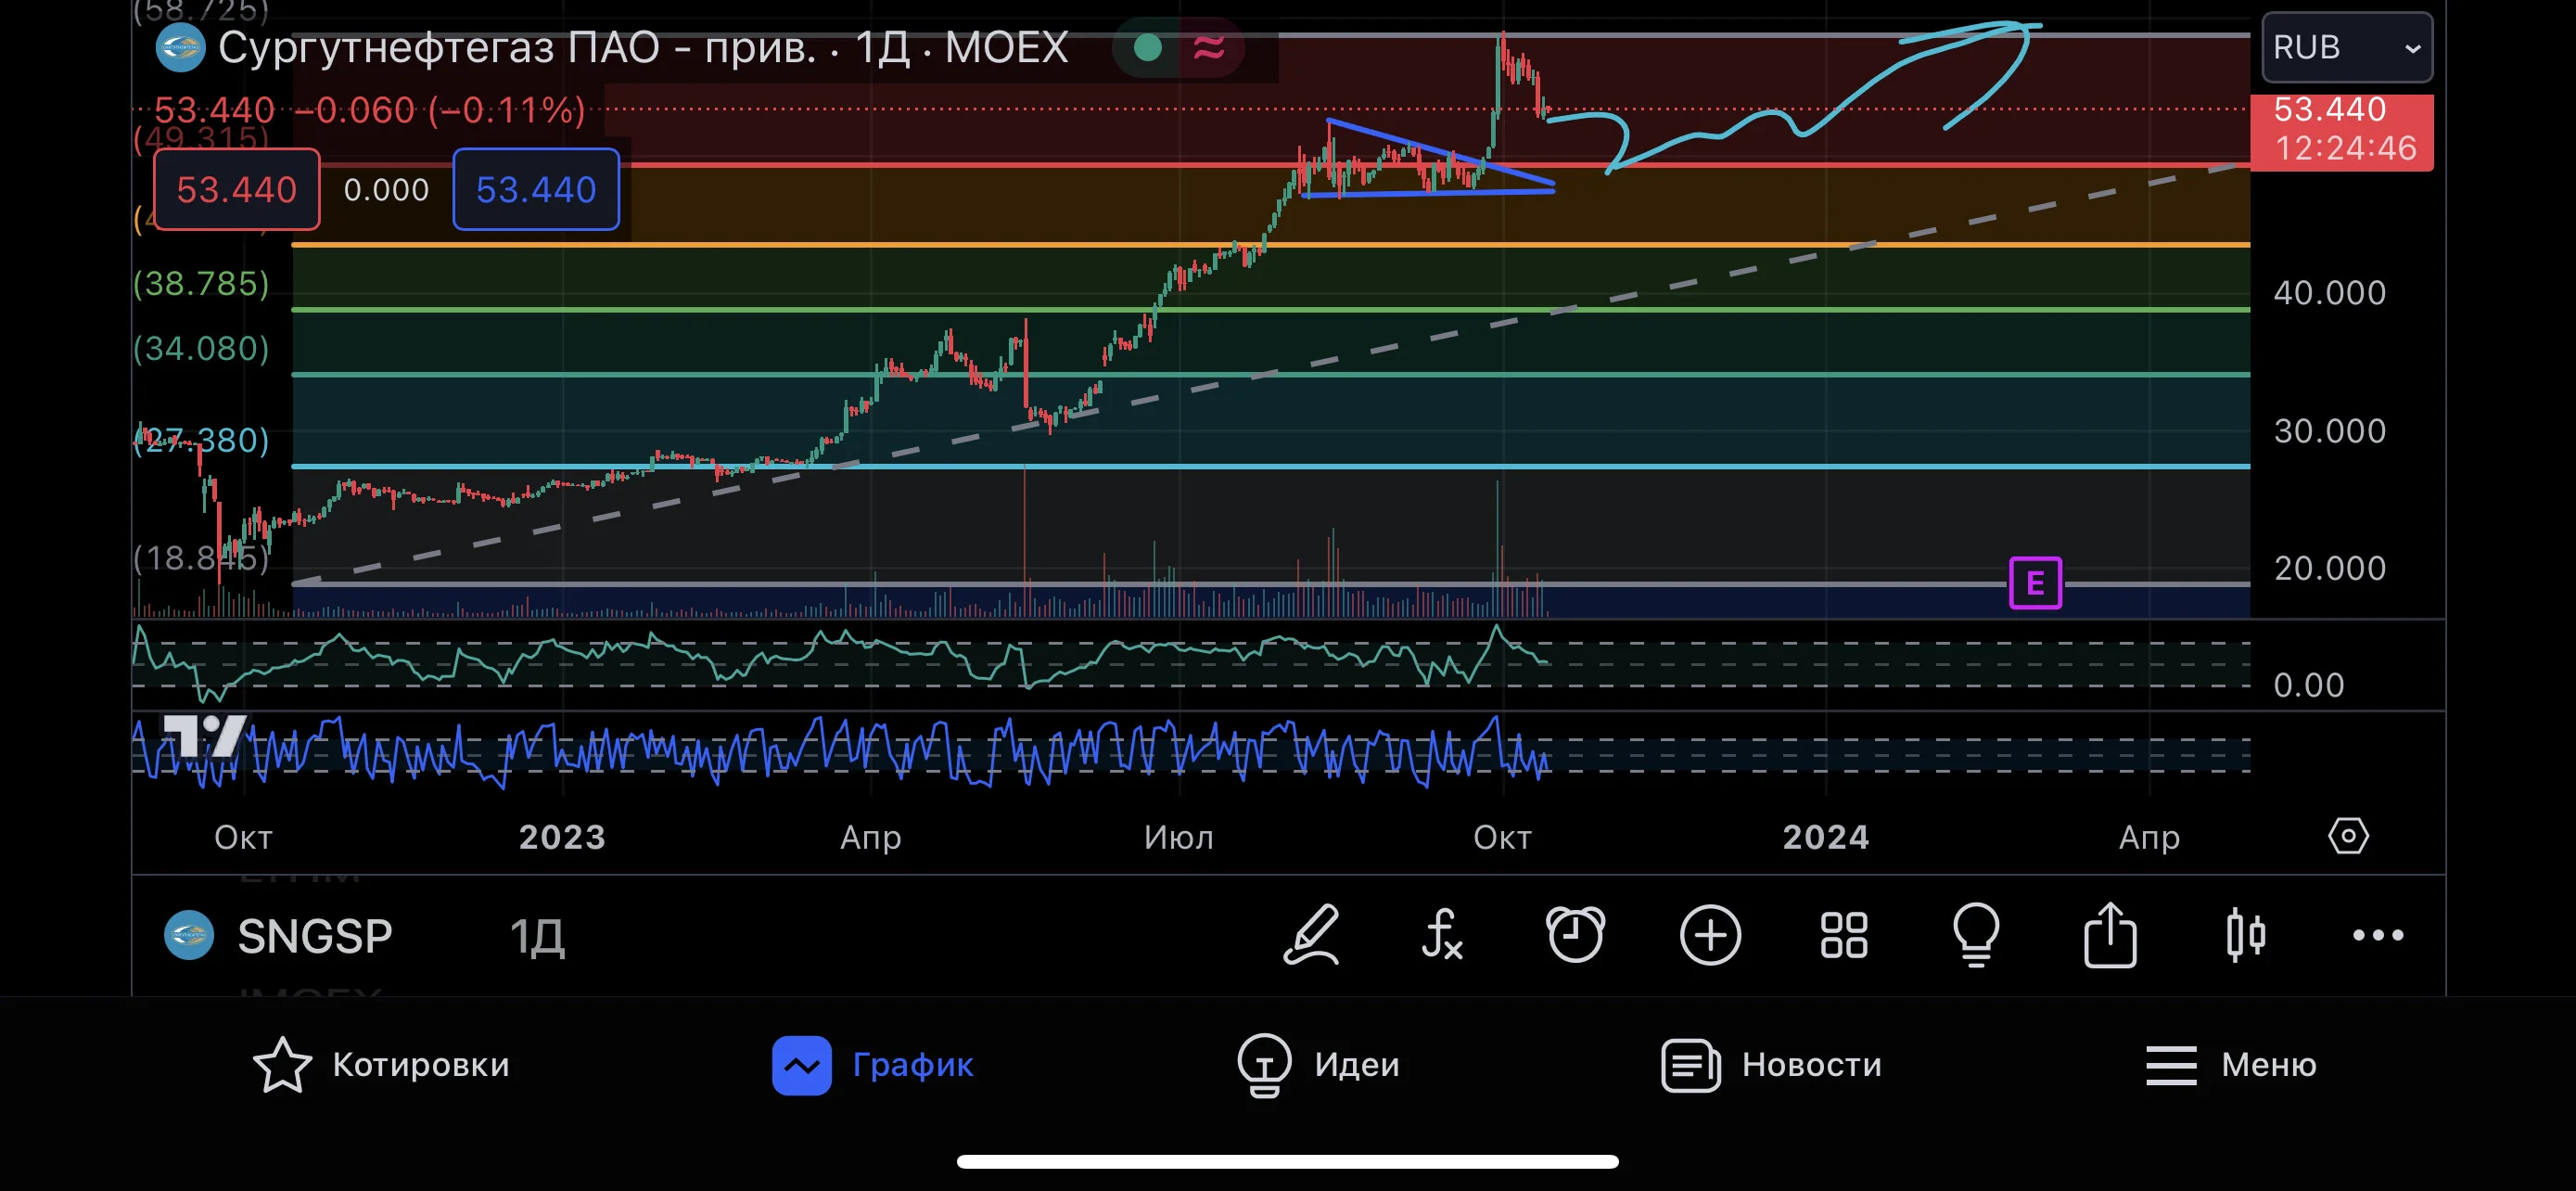The height and width of the screenshot is (1191, 2576).
Task: Share the chart via share icon
Action: tap(2110, 934)
